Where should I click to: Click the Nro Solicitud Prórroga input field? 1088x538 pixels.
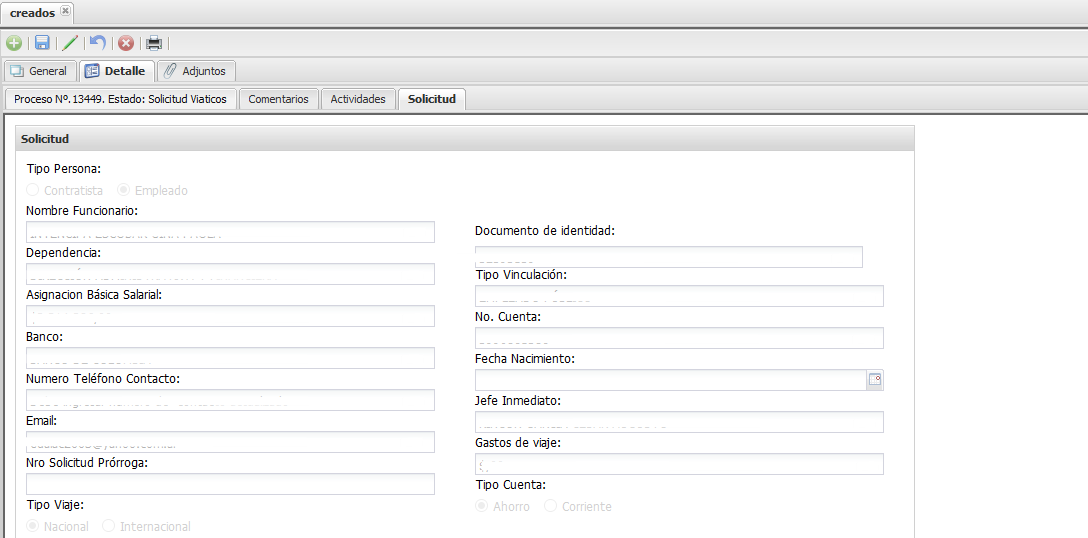(x=230, y=484)
